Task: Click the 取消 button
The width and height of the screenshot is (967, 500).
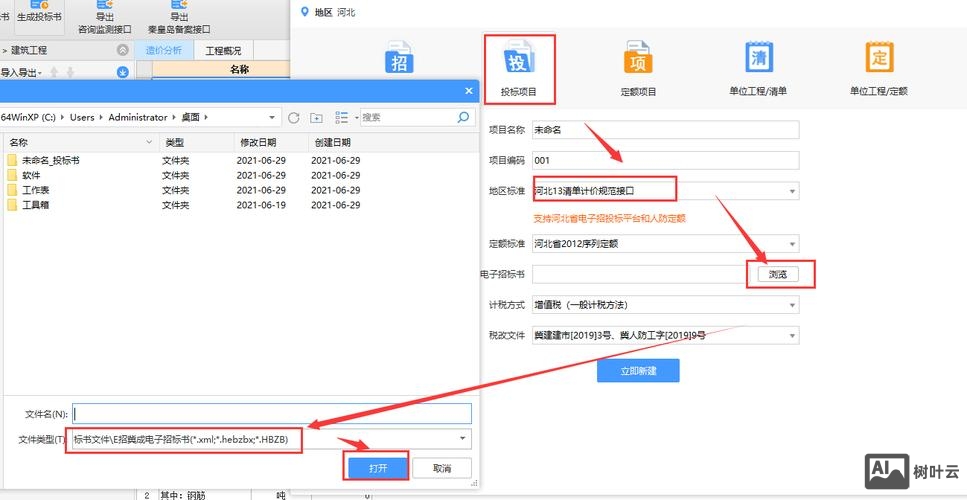Action: 442,468
